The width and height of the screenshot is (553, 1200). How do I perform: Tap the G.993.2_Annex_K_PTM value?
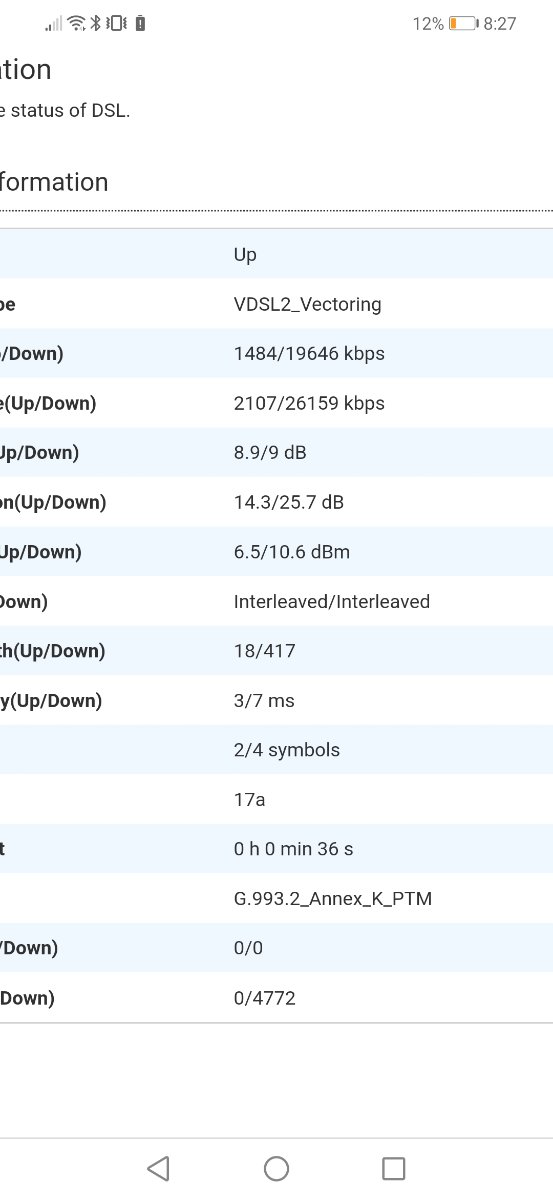coord(333,898)
